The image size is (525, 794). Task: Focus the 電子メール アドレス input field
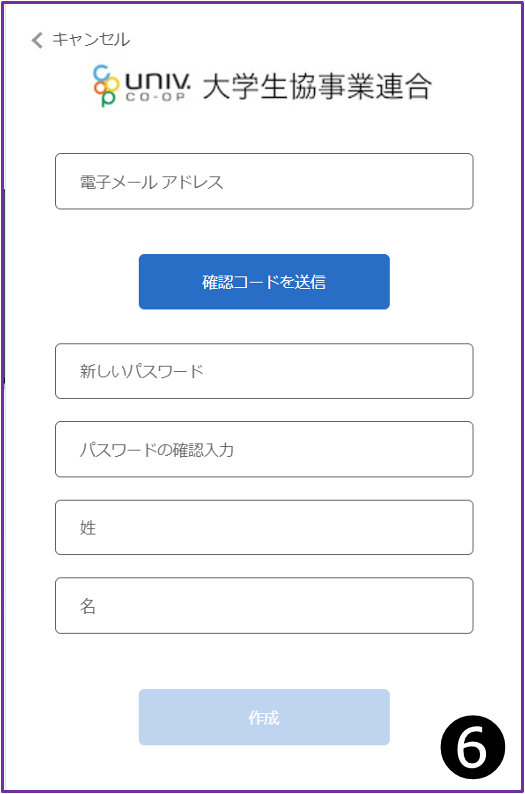click(264, 181)
